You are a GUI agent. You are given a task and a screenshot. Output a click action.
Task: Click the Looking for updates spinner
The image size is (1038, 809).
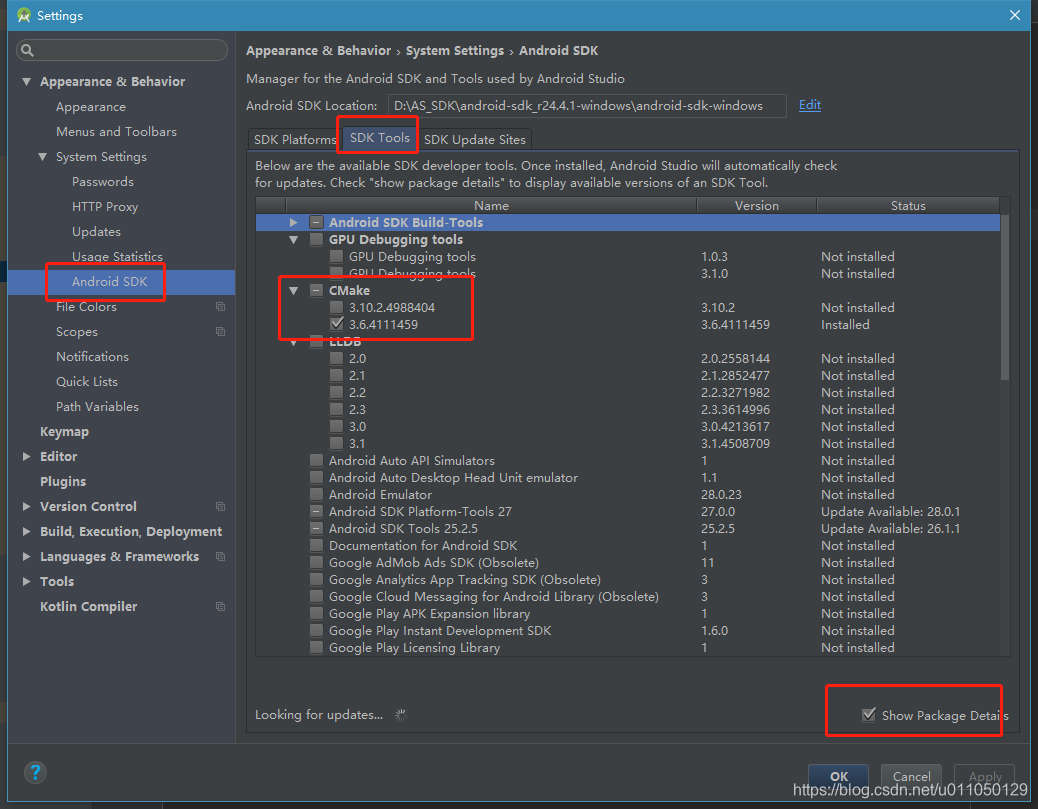[x=400, y=715]
